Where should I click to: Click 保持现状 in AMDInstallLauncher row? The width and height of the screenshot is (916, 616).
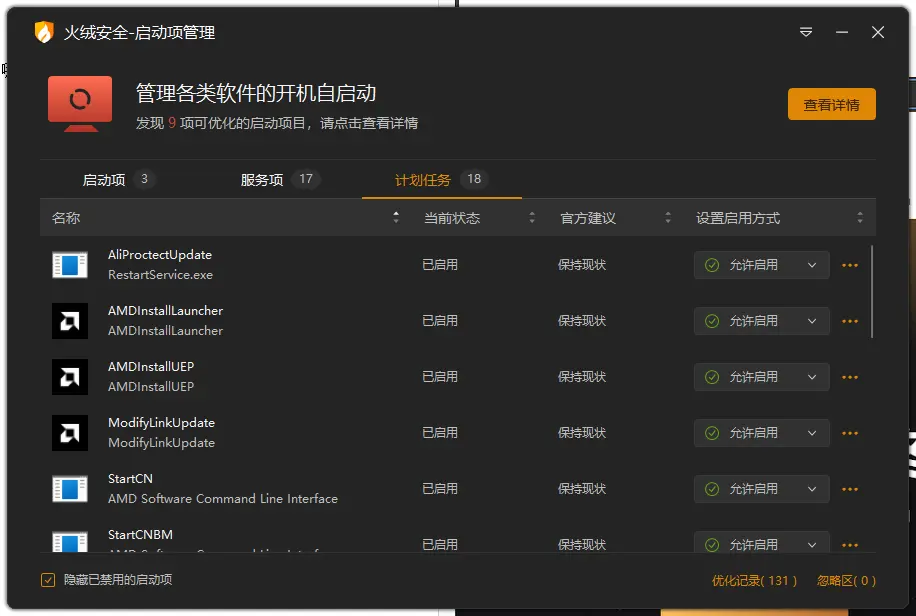pyautogui.click(x=582, y=321)
